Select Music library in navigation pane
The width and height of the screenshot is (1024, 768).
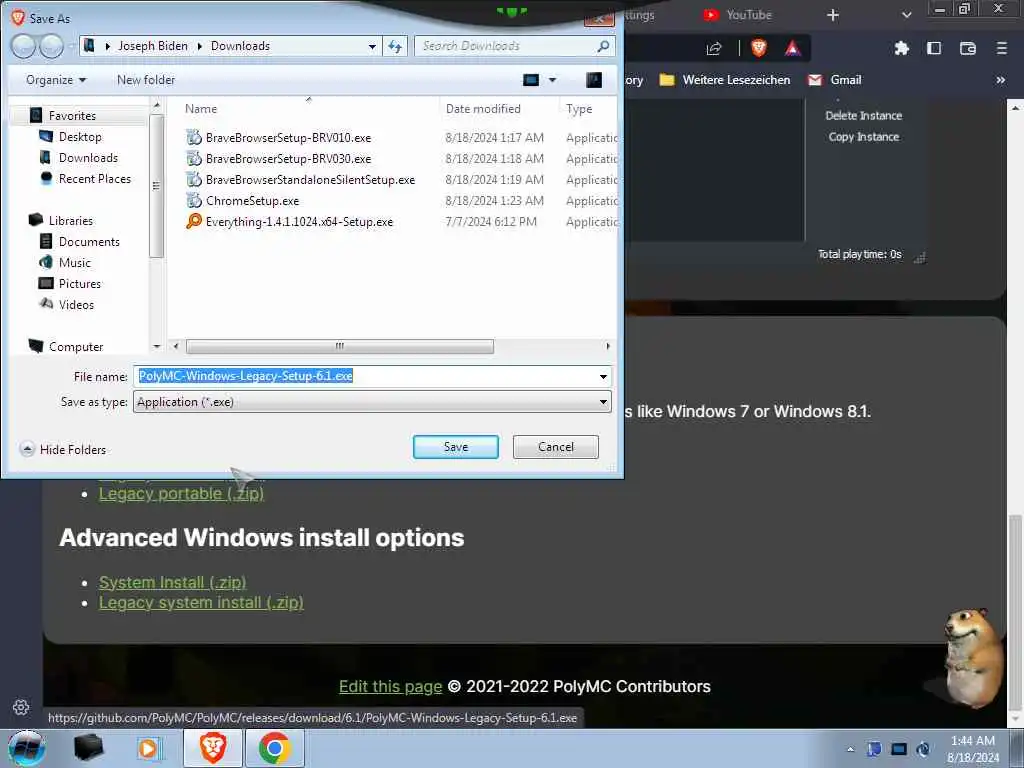pos(74,263)
